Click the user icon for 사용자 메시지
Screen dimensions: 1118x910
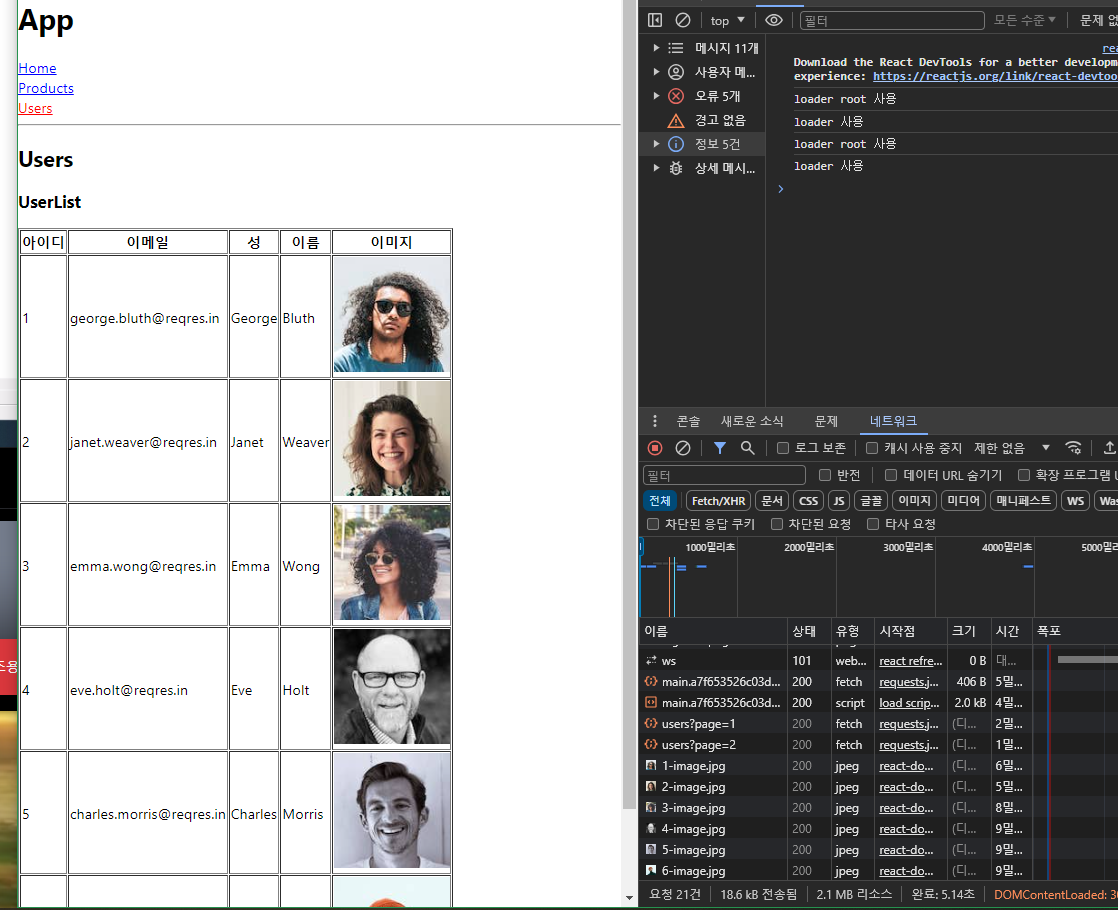pyautogui.click(x=676, y=72)
